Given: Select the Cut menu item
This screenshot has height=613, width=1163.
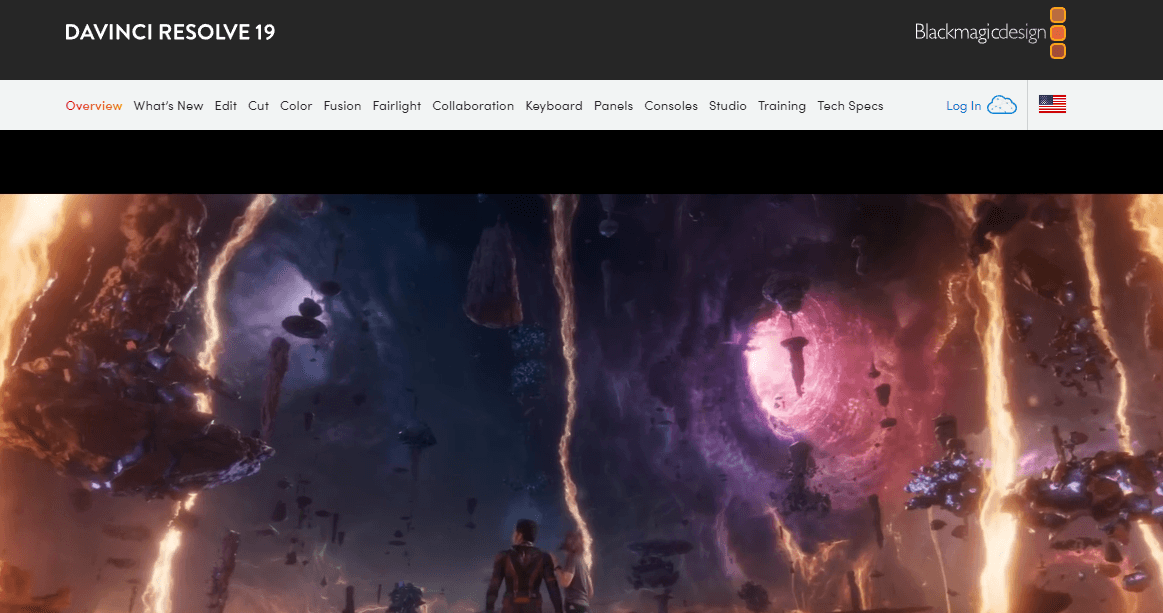Looking at the screenshot, I should tap(258, 105).
